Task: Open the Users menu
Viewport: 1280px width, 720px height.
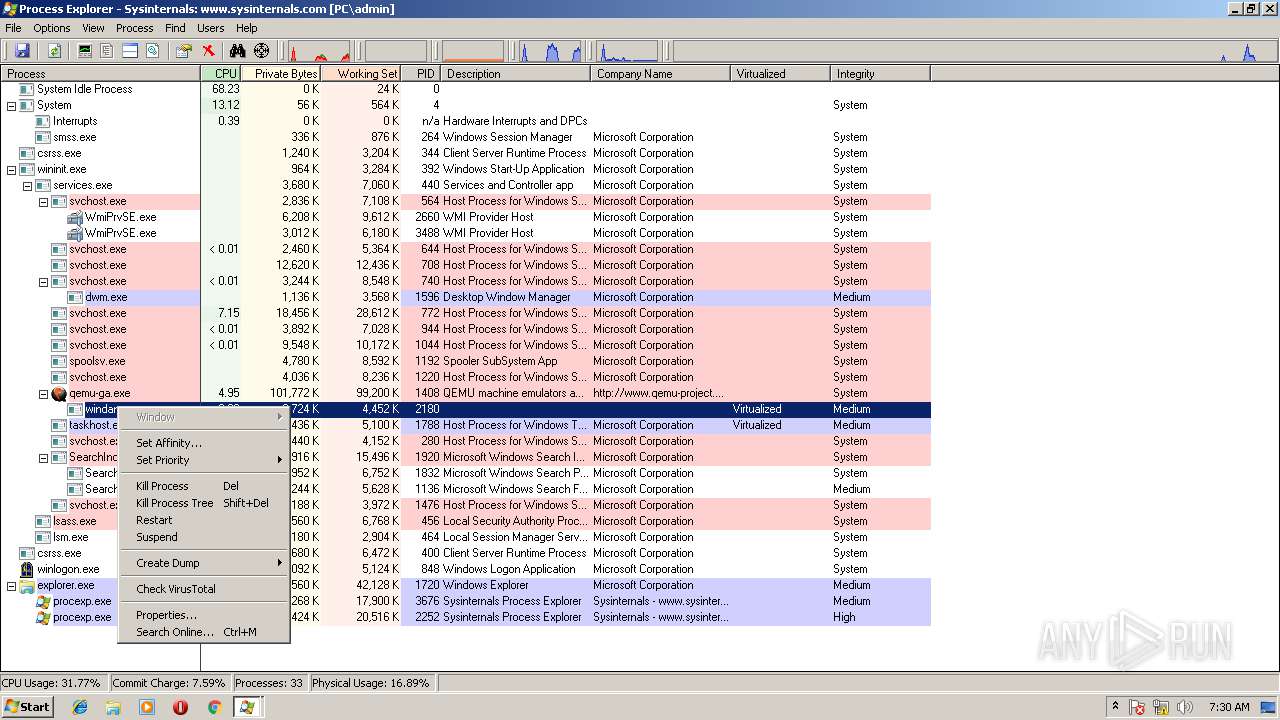Action: (x=211, y=28)
